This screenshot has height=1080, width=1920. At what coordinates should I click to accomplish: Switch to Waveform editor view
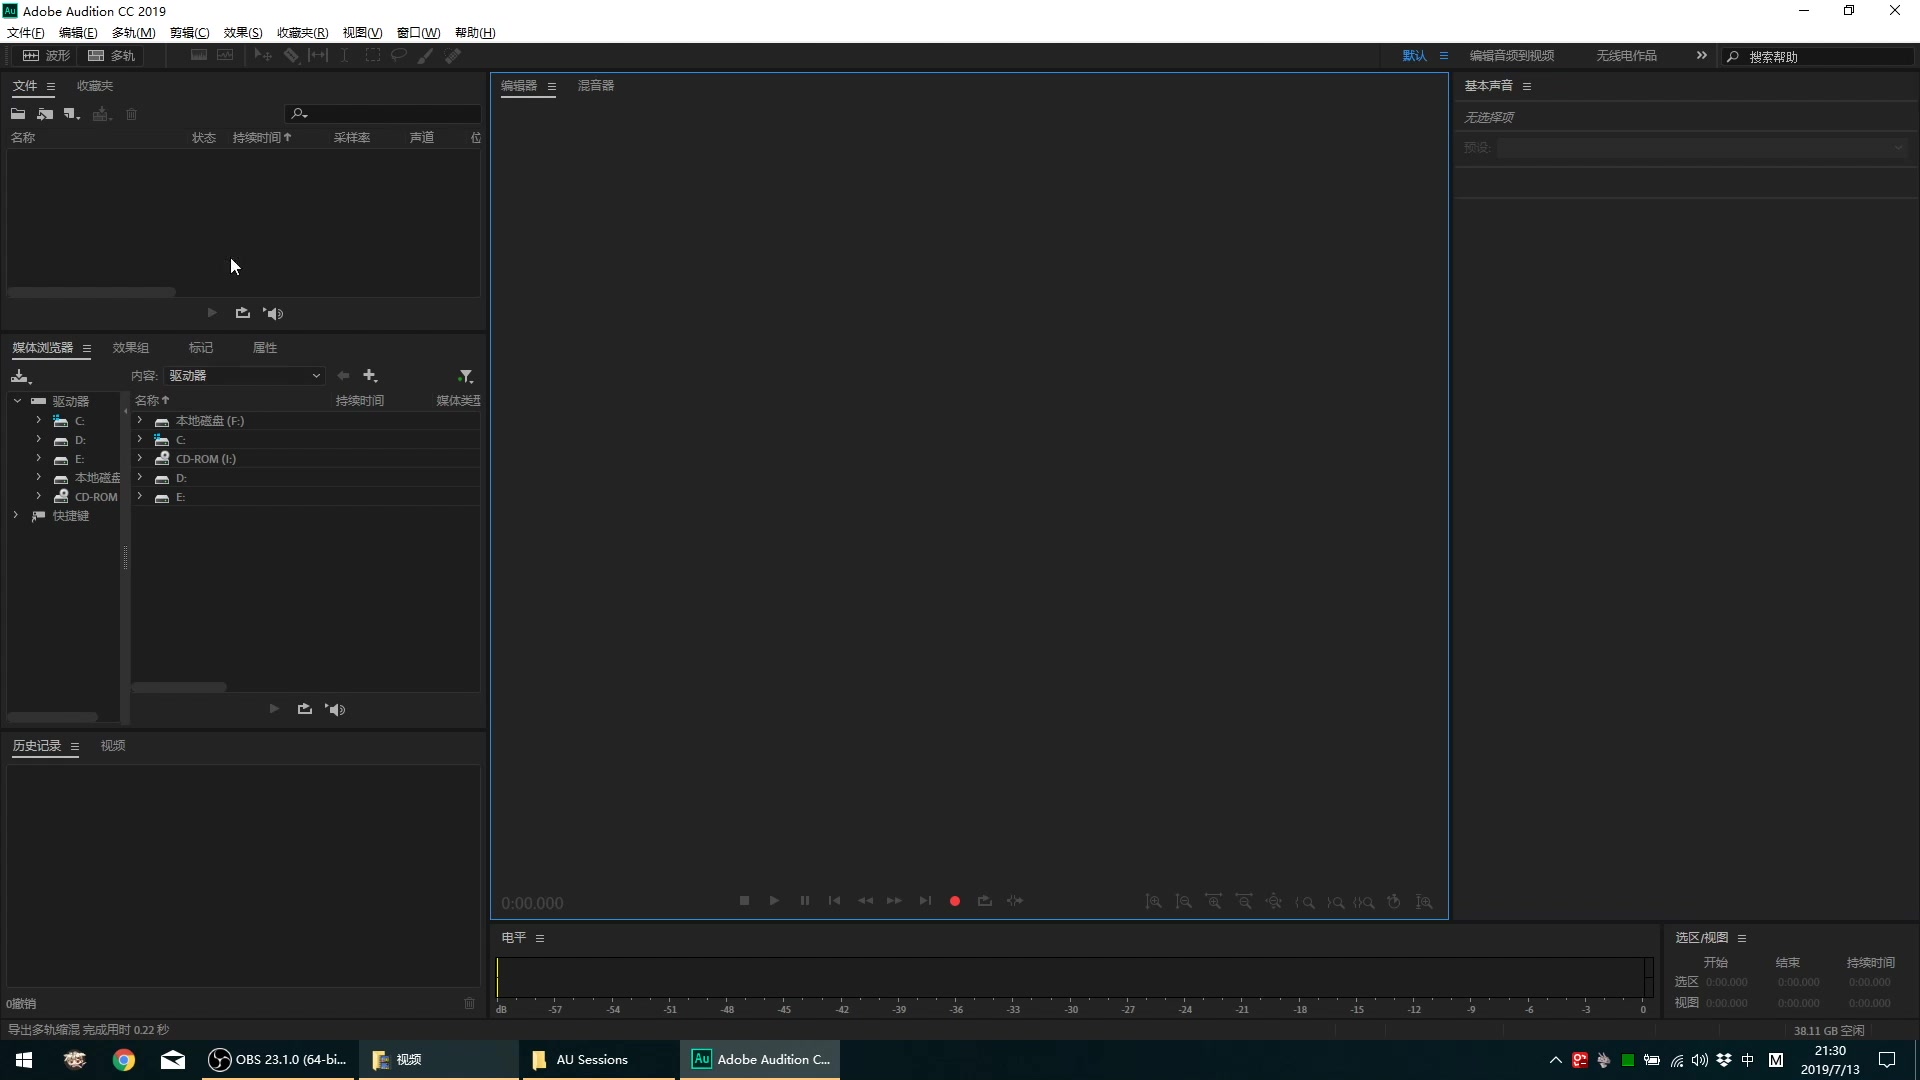pyautogui.click(x=47, y=55)
